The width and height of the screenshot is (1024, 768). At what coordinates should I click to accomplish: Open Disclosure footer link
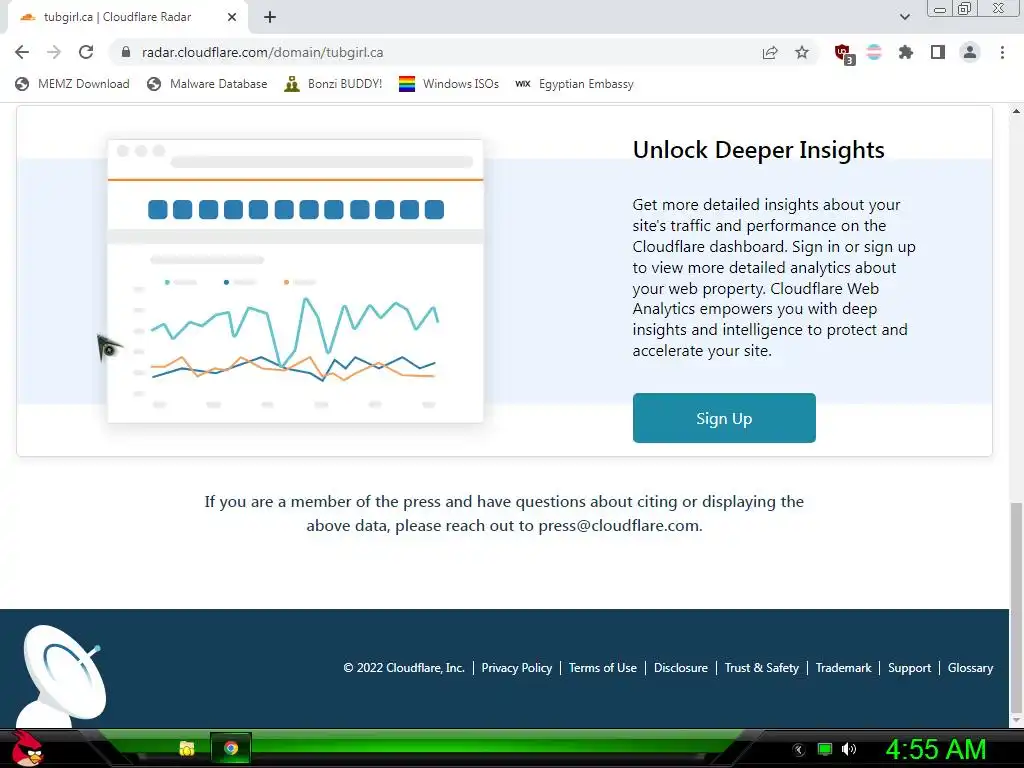(680, 667)
